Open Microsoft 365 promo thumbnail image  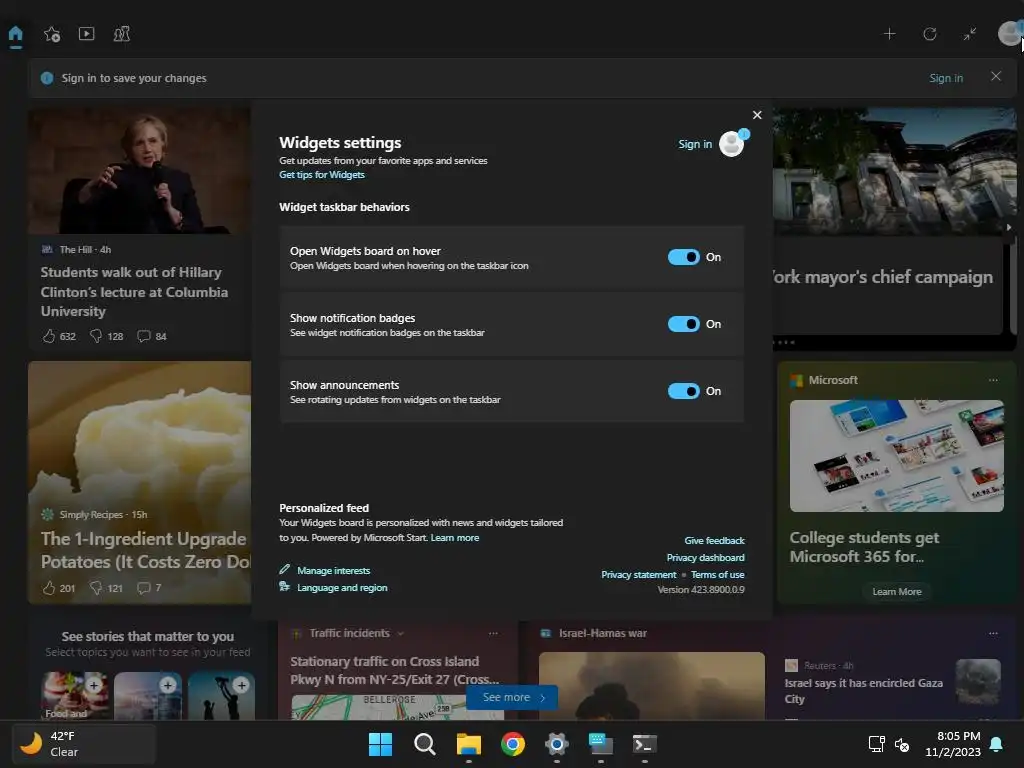click(x=897, y=456)
